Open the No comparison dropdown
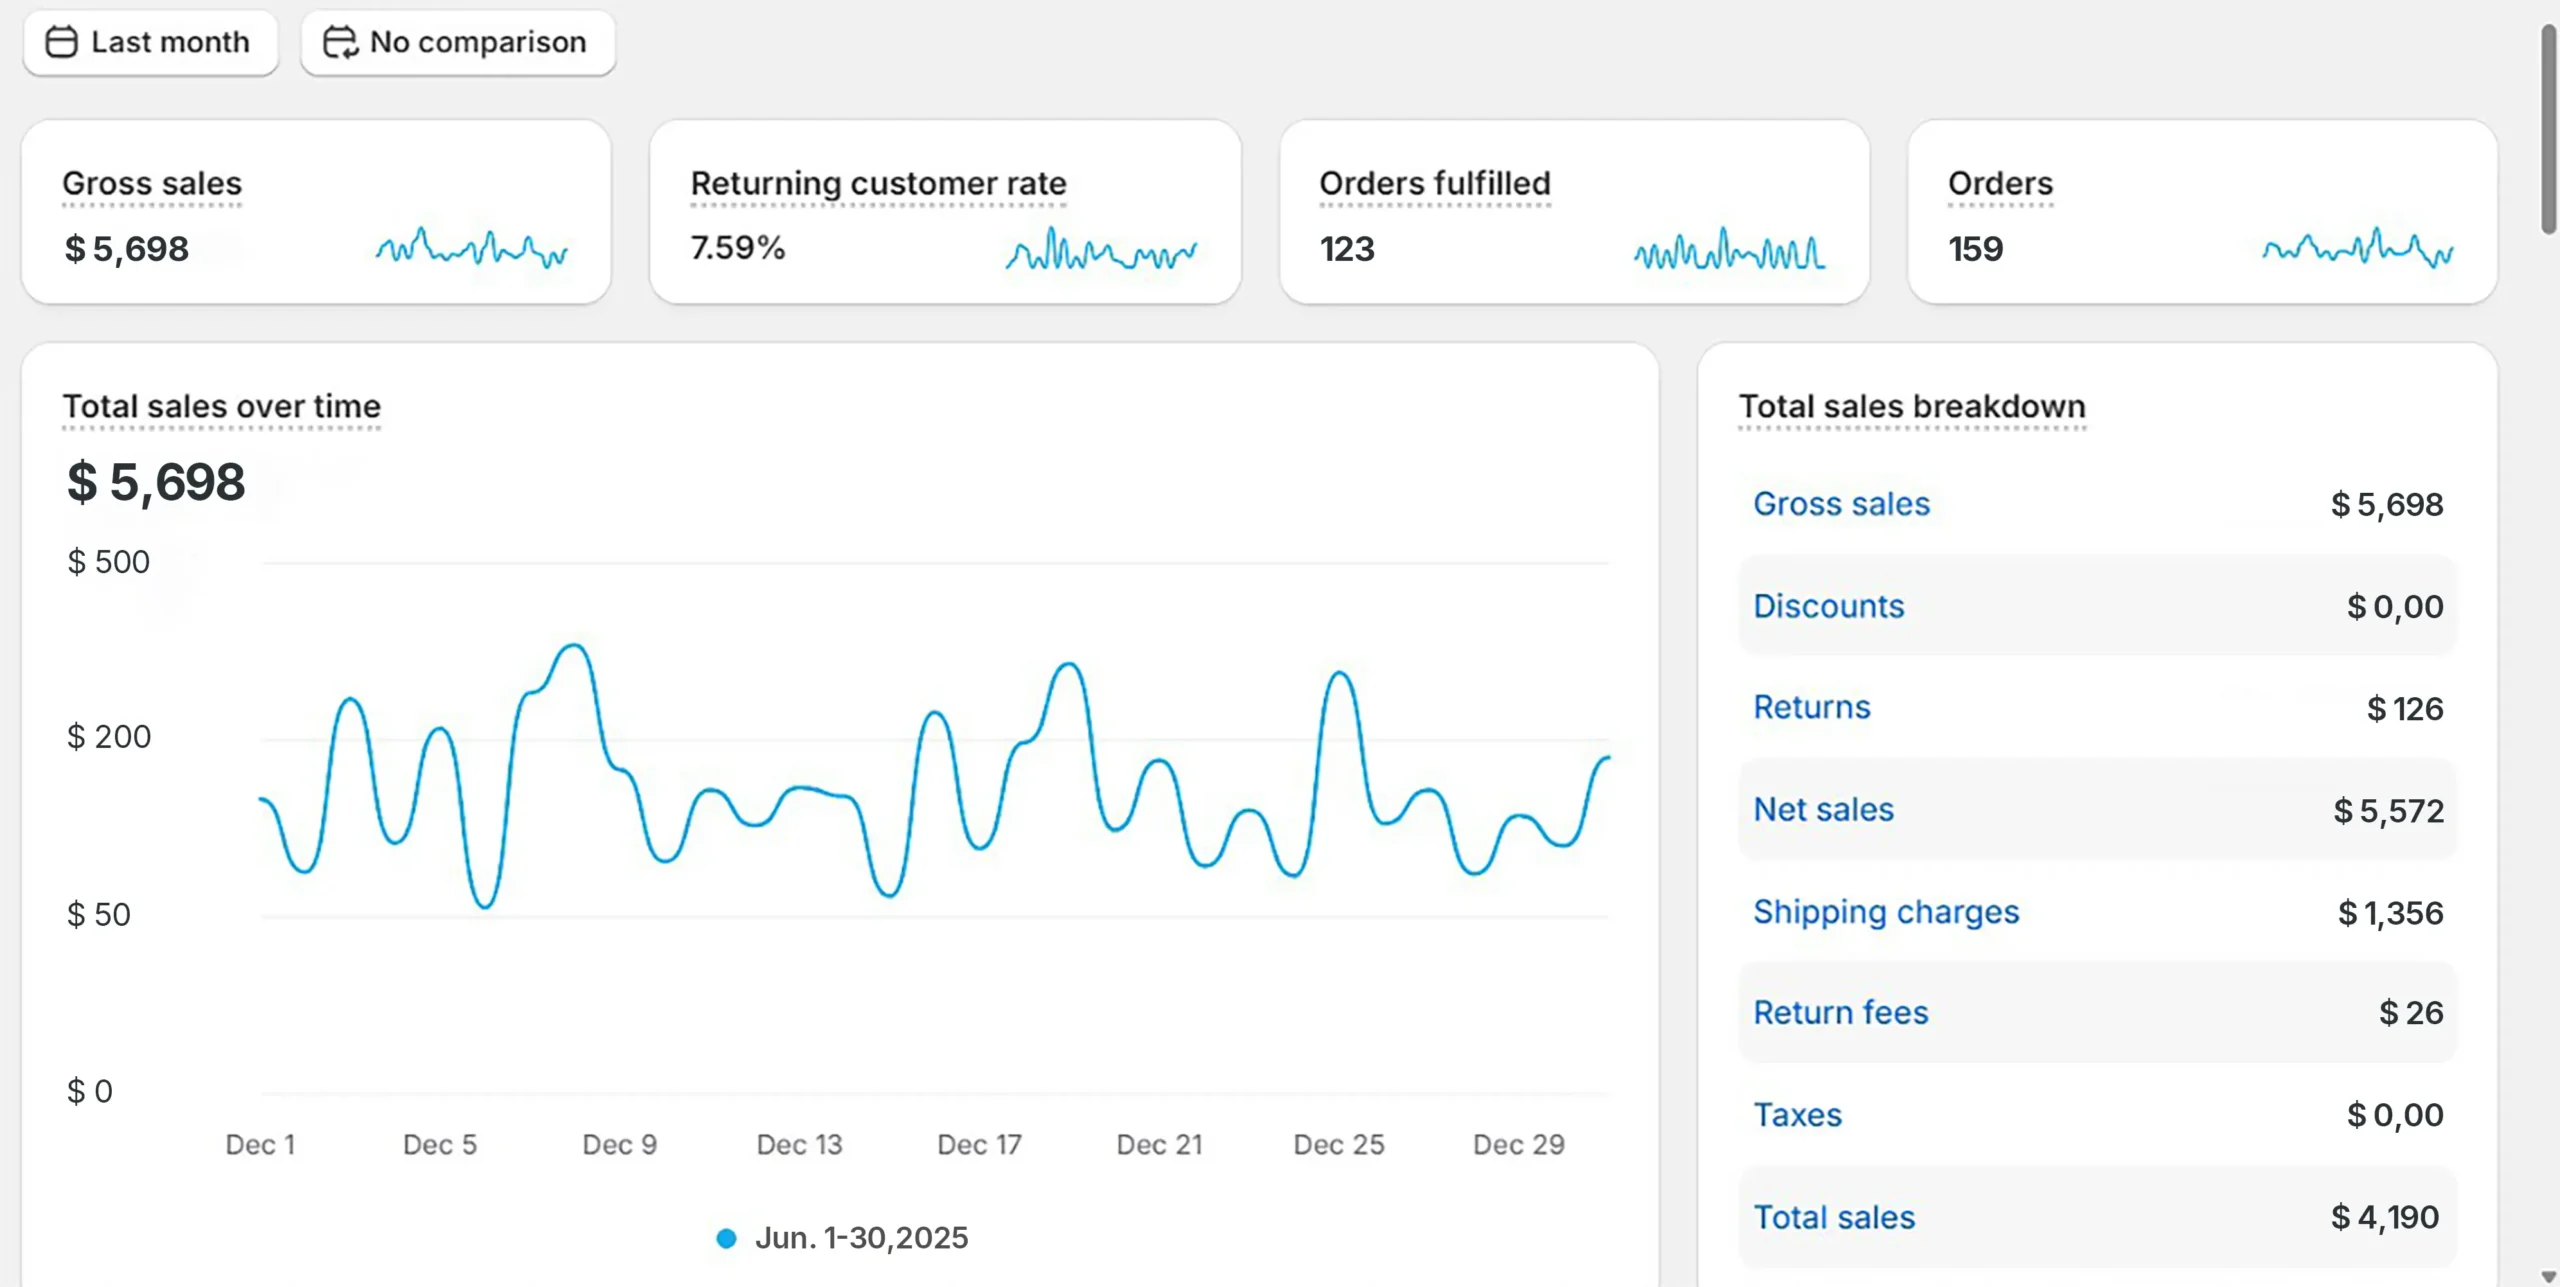The image size is (2560, 1287). point(458,42)
